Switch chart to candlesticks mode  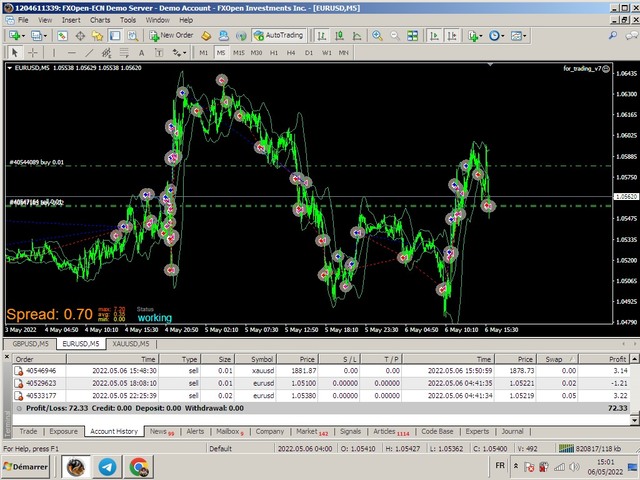click(x=339, y=36)
